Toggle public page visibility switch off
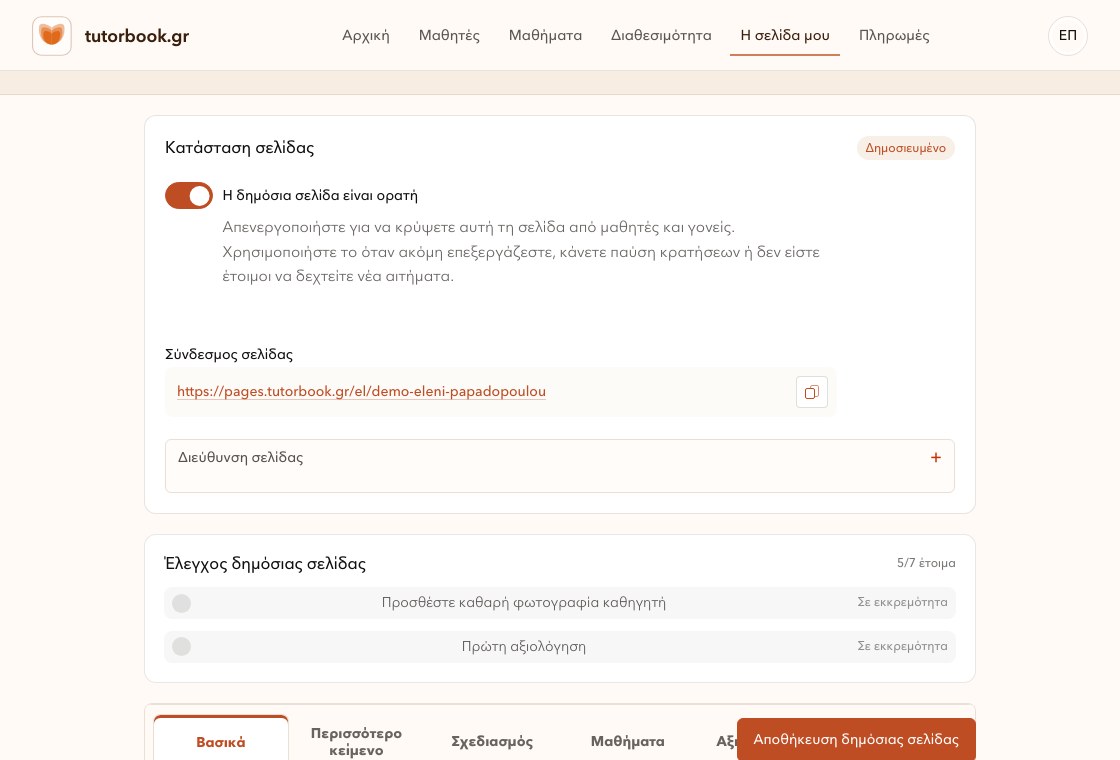Screen dimensions: 1120x760 tap(189, 196)
